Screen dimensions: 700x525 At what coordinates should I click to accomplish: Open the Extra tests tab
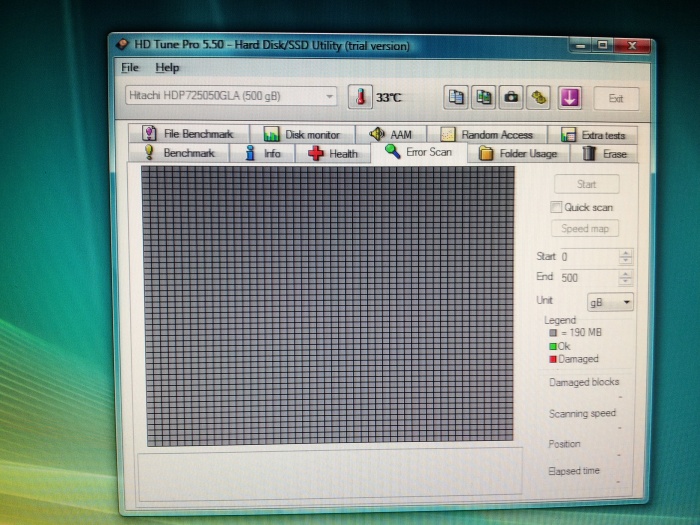593,135
